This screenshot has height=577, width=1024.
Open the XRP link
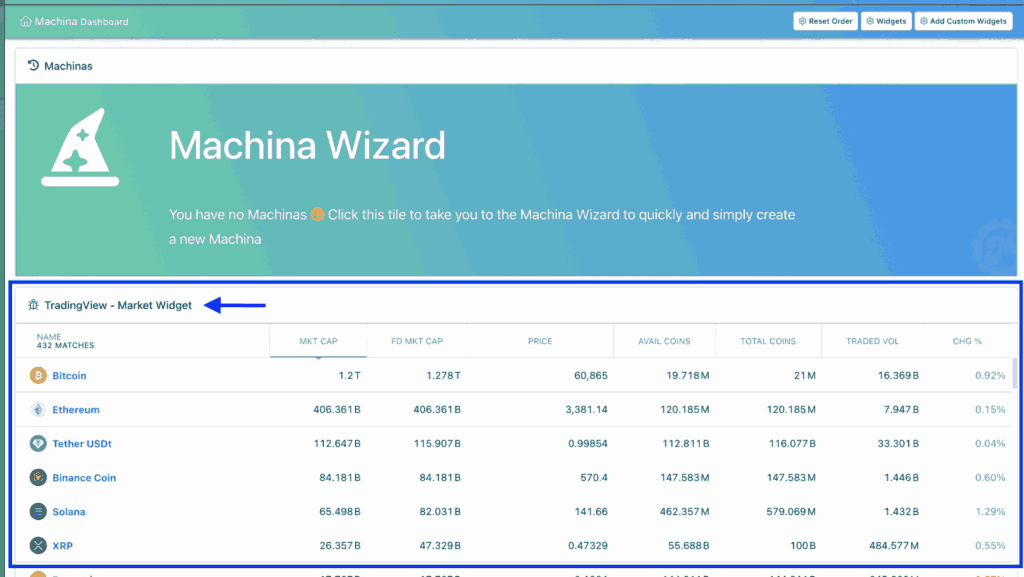[63, 545]
